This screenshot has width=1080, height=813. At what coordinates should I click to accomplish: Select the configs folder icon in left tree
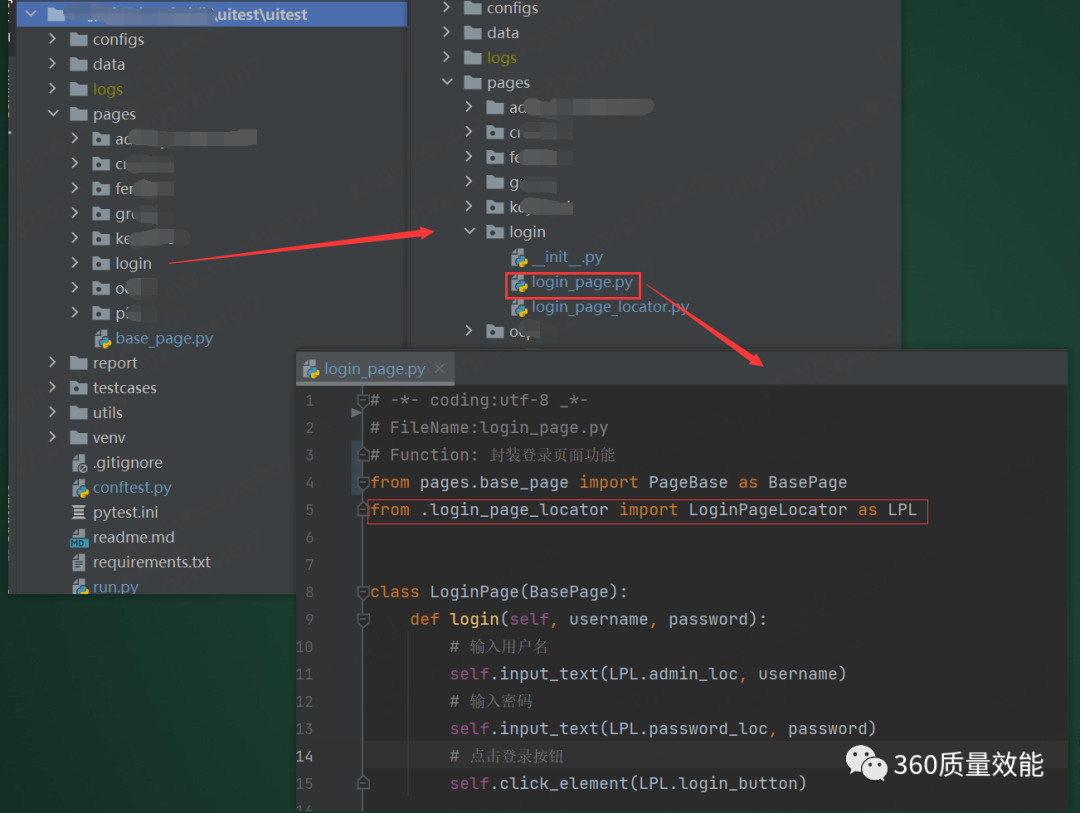click(79, 39)
